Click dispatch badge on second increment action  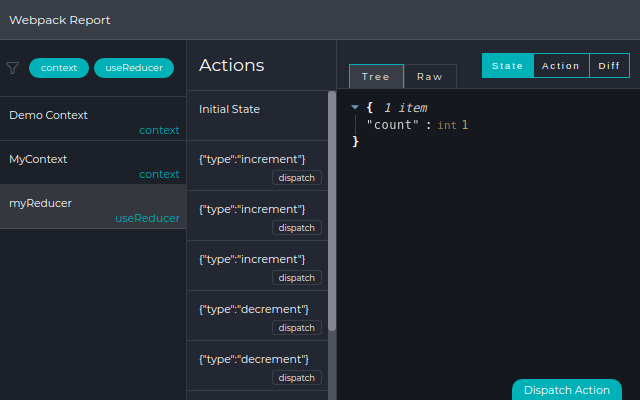[296, 228]
